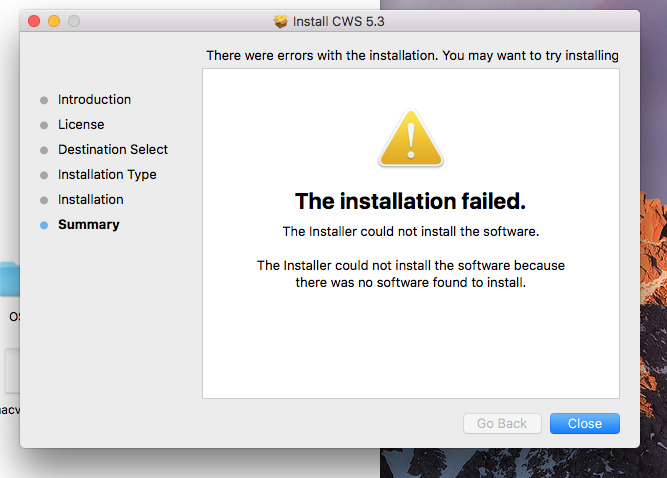Viewport: 667px width, 478px height.
Task: Go to the Destination Select step
Action: pos(113,150)
